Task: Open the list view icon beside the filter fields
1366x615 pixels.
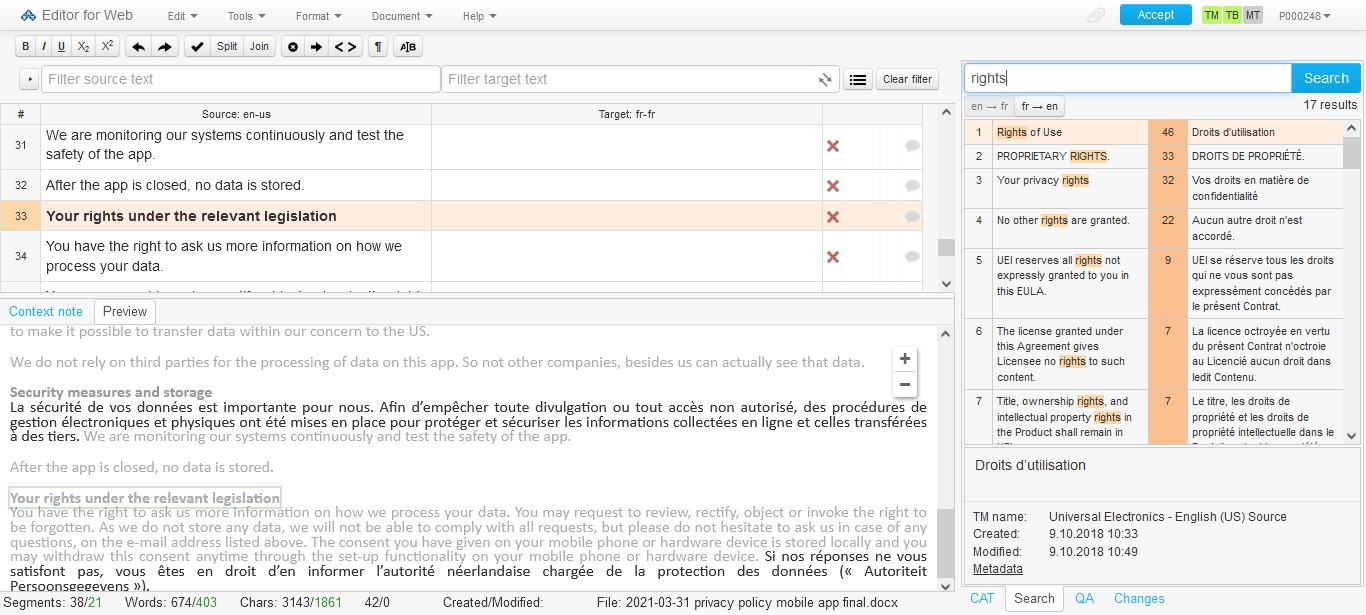Action: [857, 79]
